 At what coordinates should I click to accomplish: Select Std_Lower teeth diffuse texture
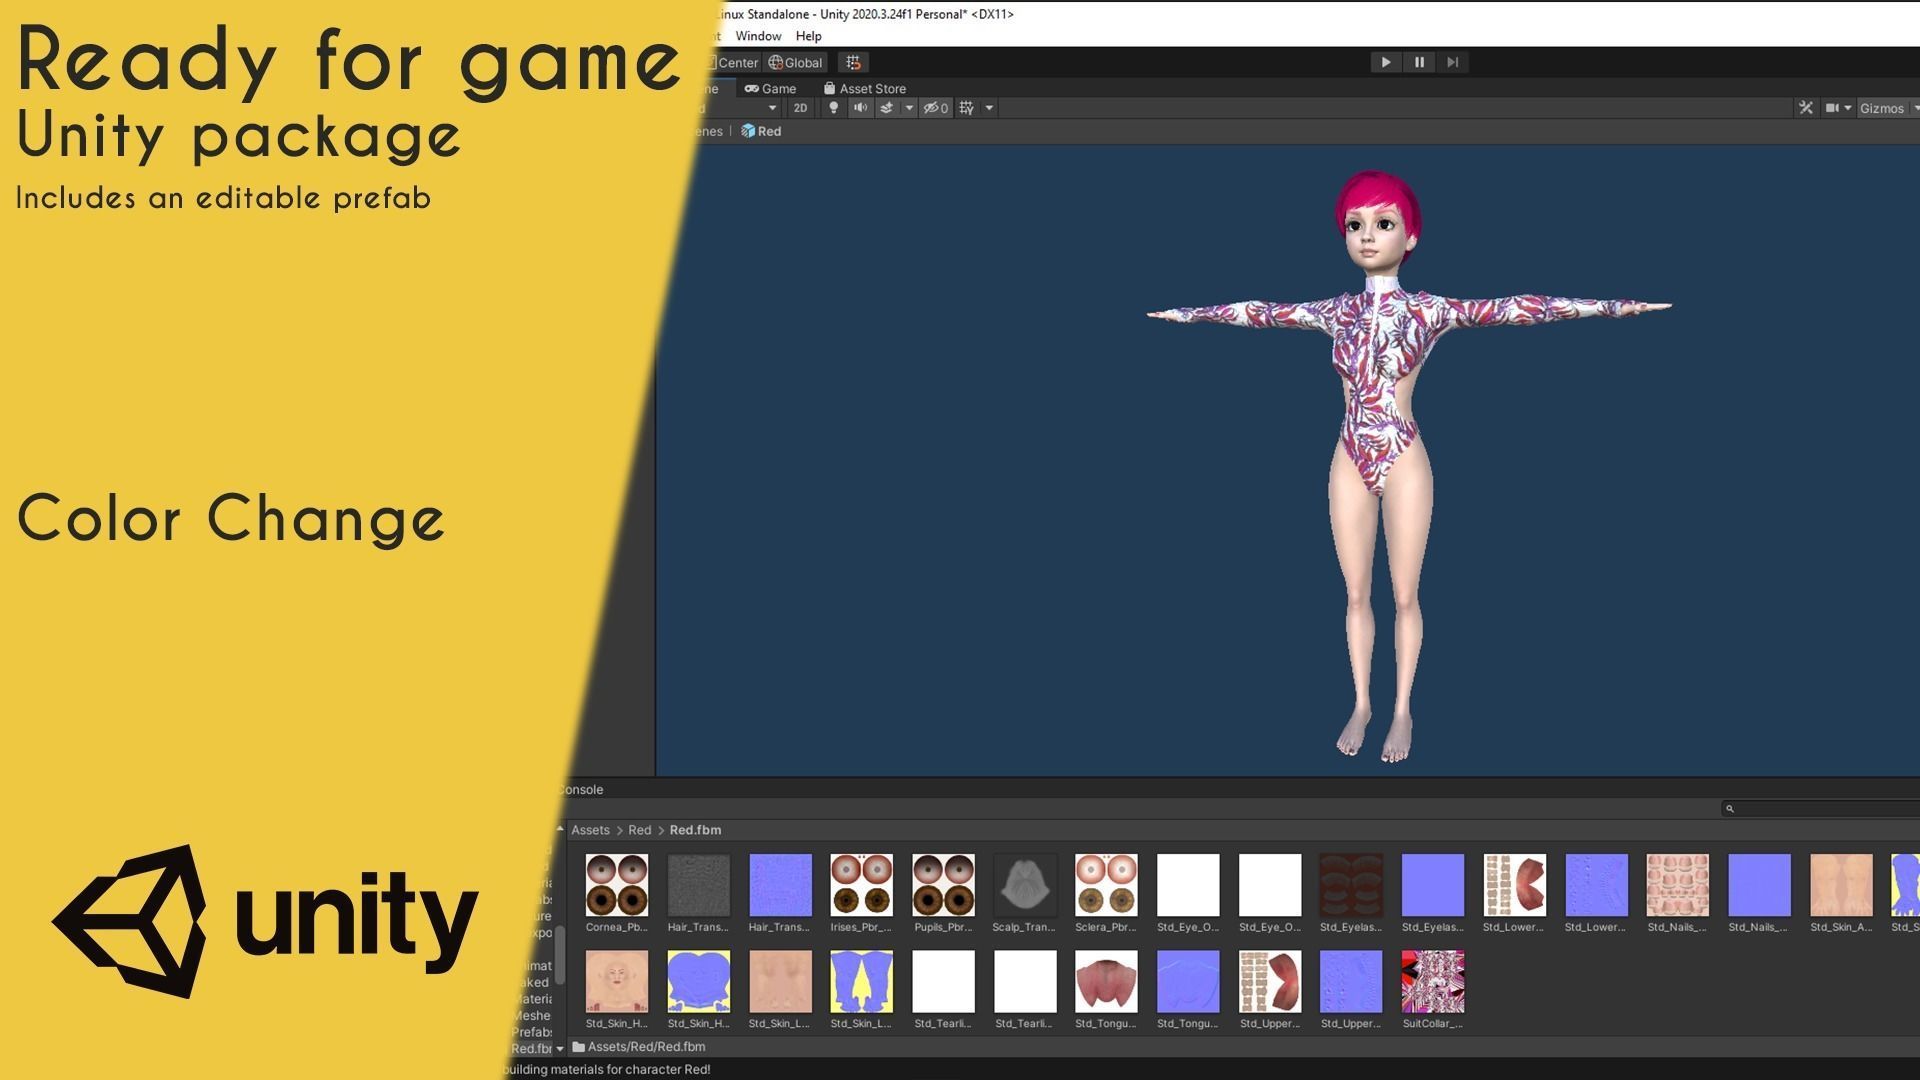1514,893
